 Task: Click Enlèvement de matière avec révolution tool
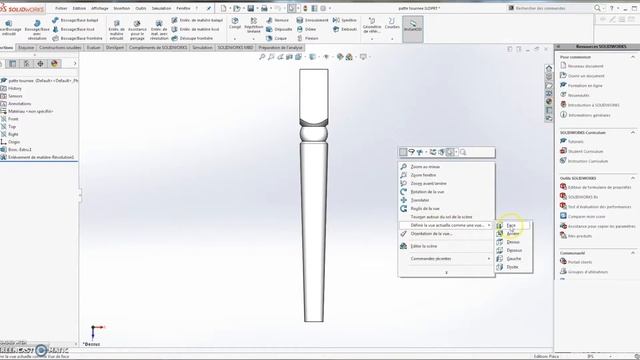(159, 29)
